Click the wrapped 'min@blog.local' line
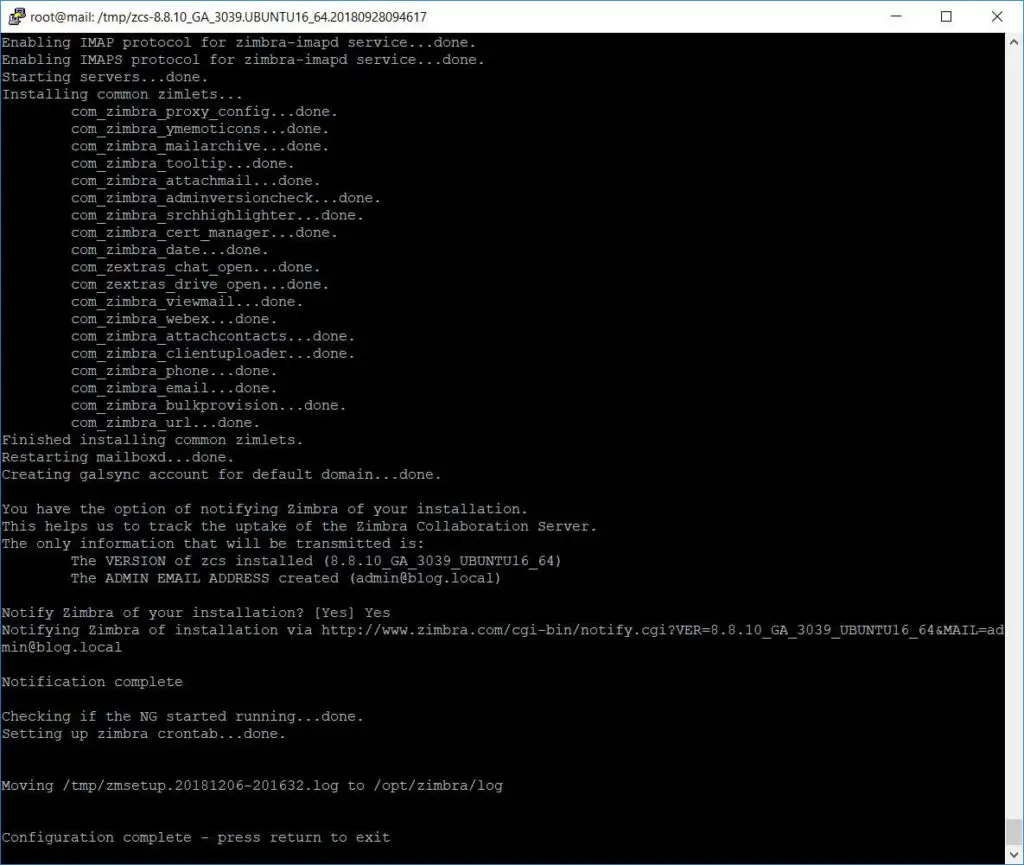1024x865 pixels. point(62,648)
